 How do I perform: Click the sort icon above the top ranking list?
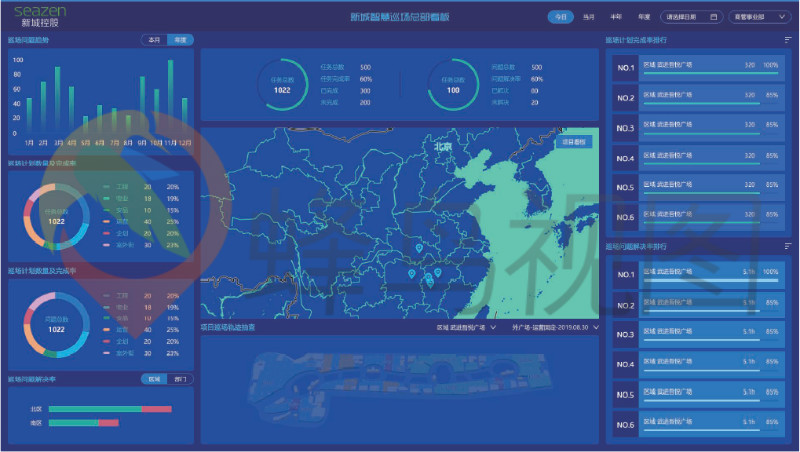(x=788, y=40)
